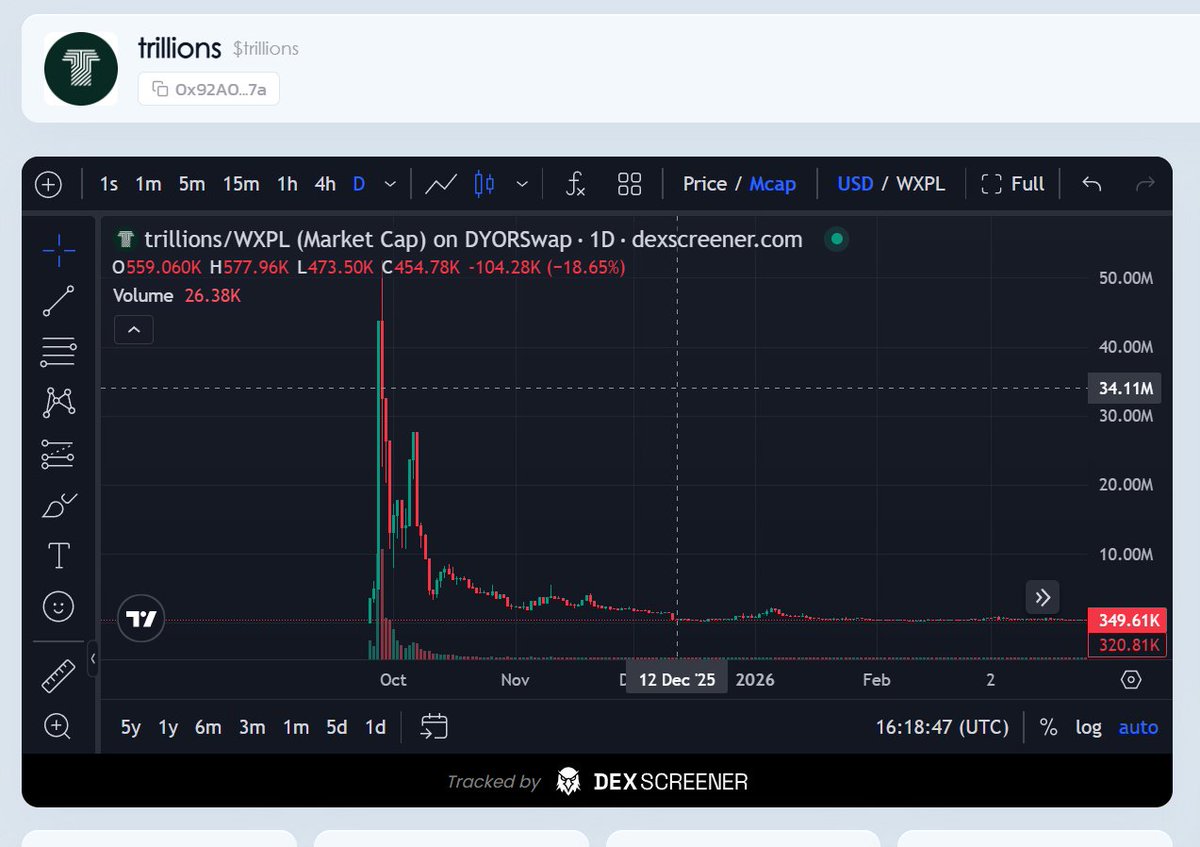This screenshot has height=847, width=1200.
Task: Select the text annotation tool
Action: (59, 555)
